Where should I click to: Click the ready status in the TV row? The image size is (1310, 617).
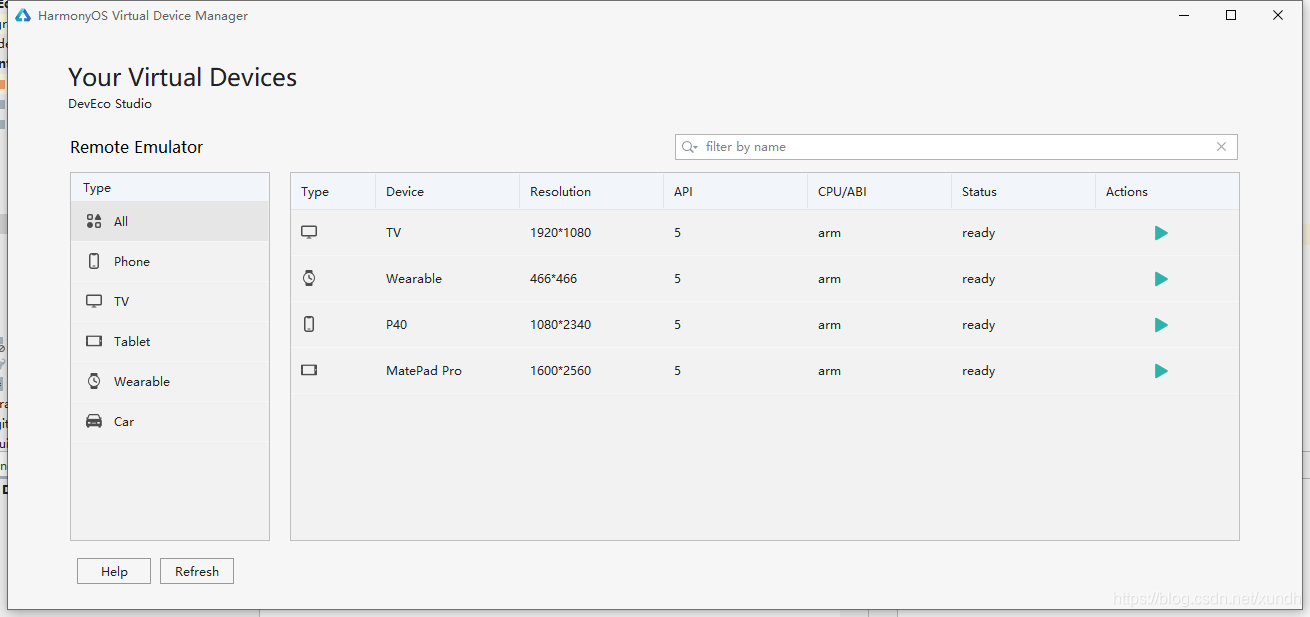[x=978, y=233]
